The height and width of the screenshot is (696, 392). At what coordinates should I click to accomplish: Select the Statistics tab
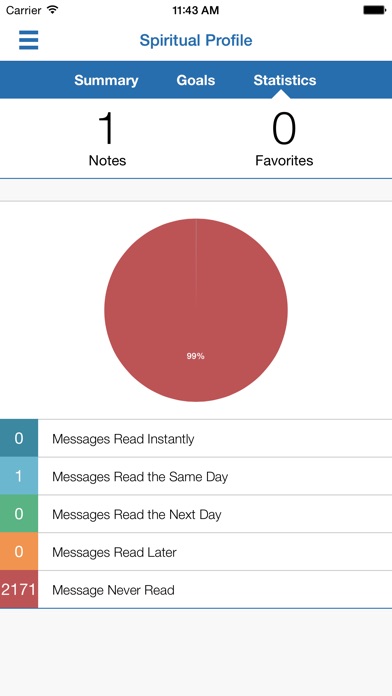pyautogui.click(x=285, y=80)
